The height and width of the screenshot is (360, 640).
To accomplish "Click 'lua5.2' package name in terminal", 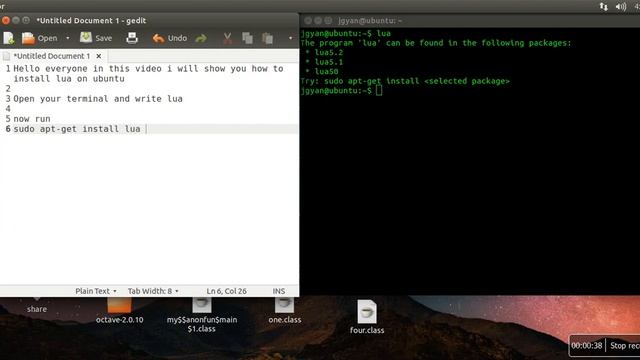I will (329, 52).
